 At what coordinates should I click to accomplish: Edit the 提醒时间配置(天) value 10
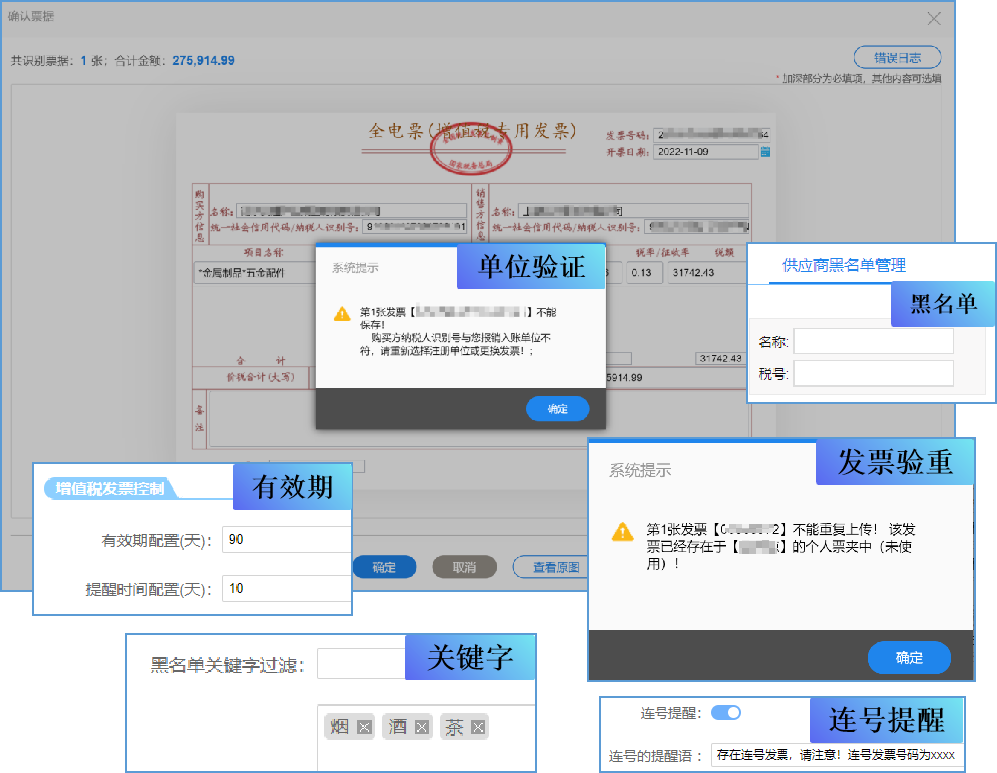click(286, 588)
